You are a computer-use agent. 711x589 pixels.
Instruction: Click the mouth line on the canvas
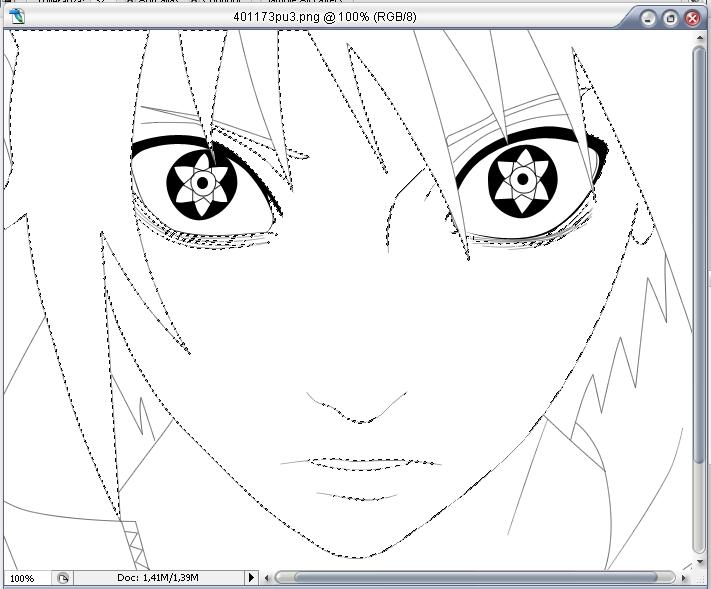(360, 465)
